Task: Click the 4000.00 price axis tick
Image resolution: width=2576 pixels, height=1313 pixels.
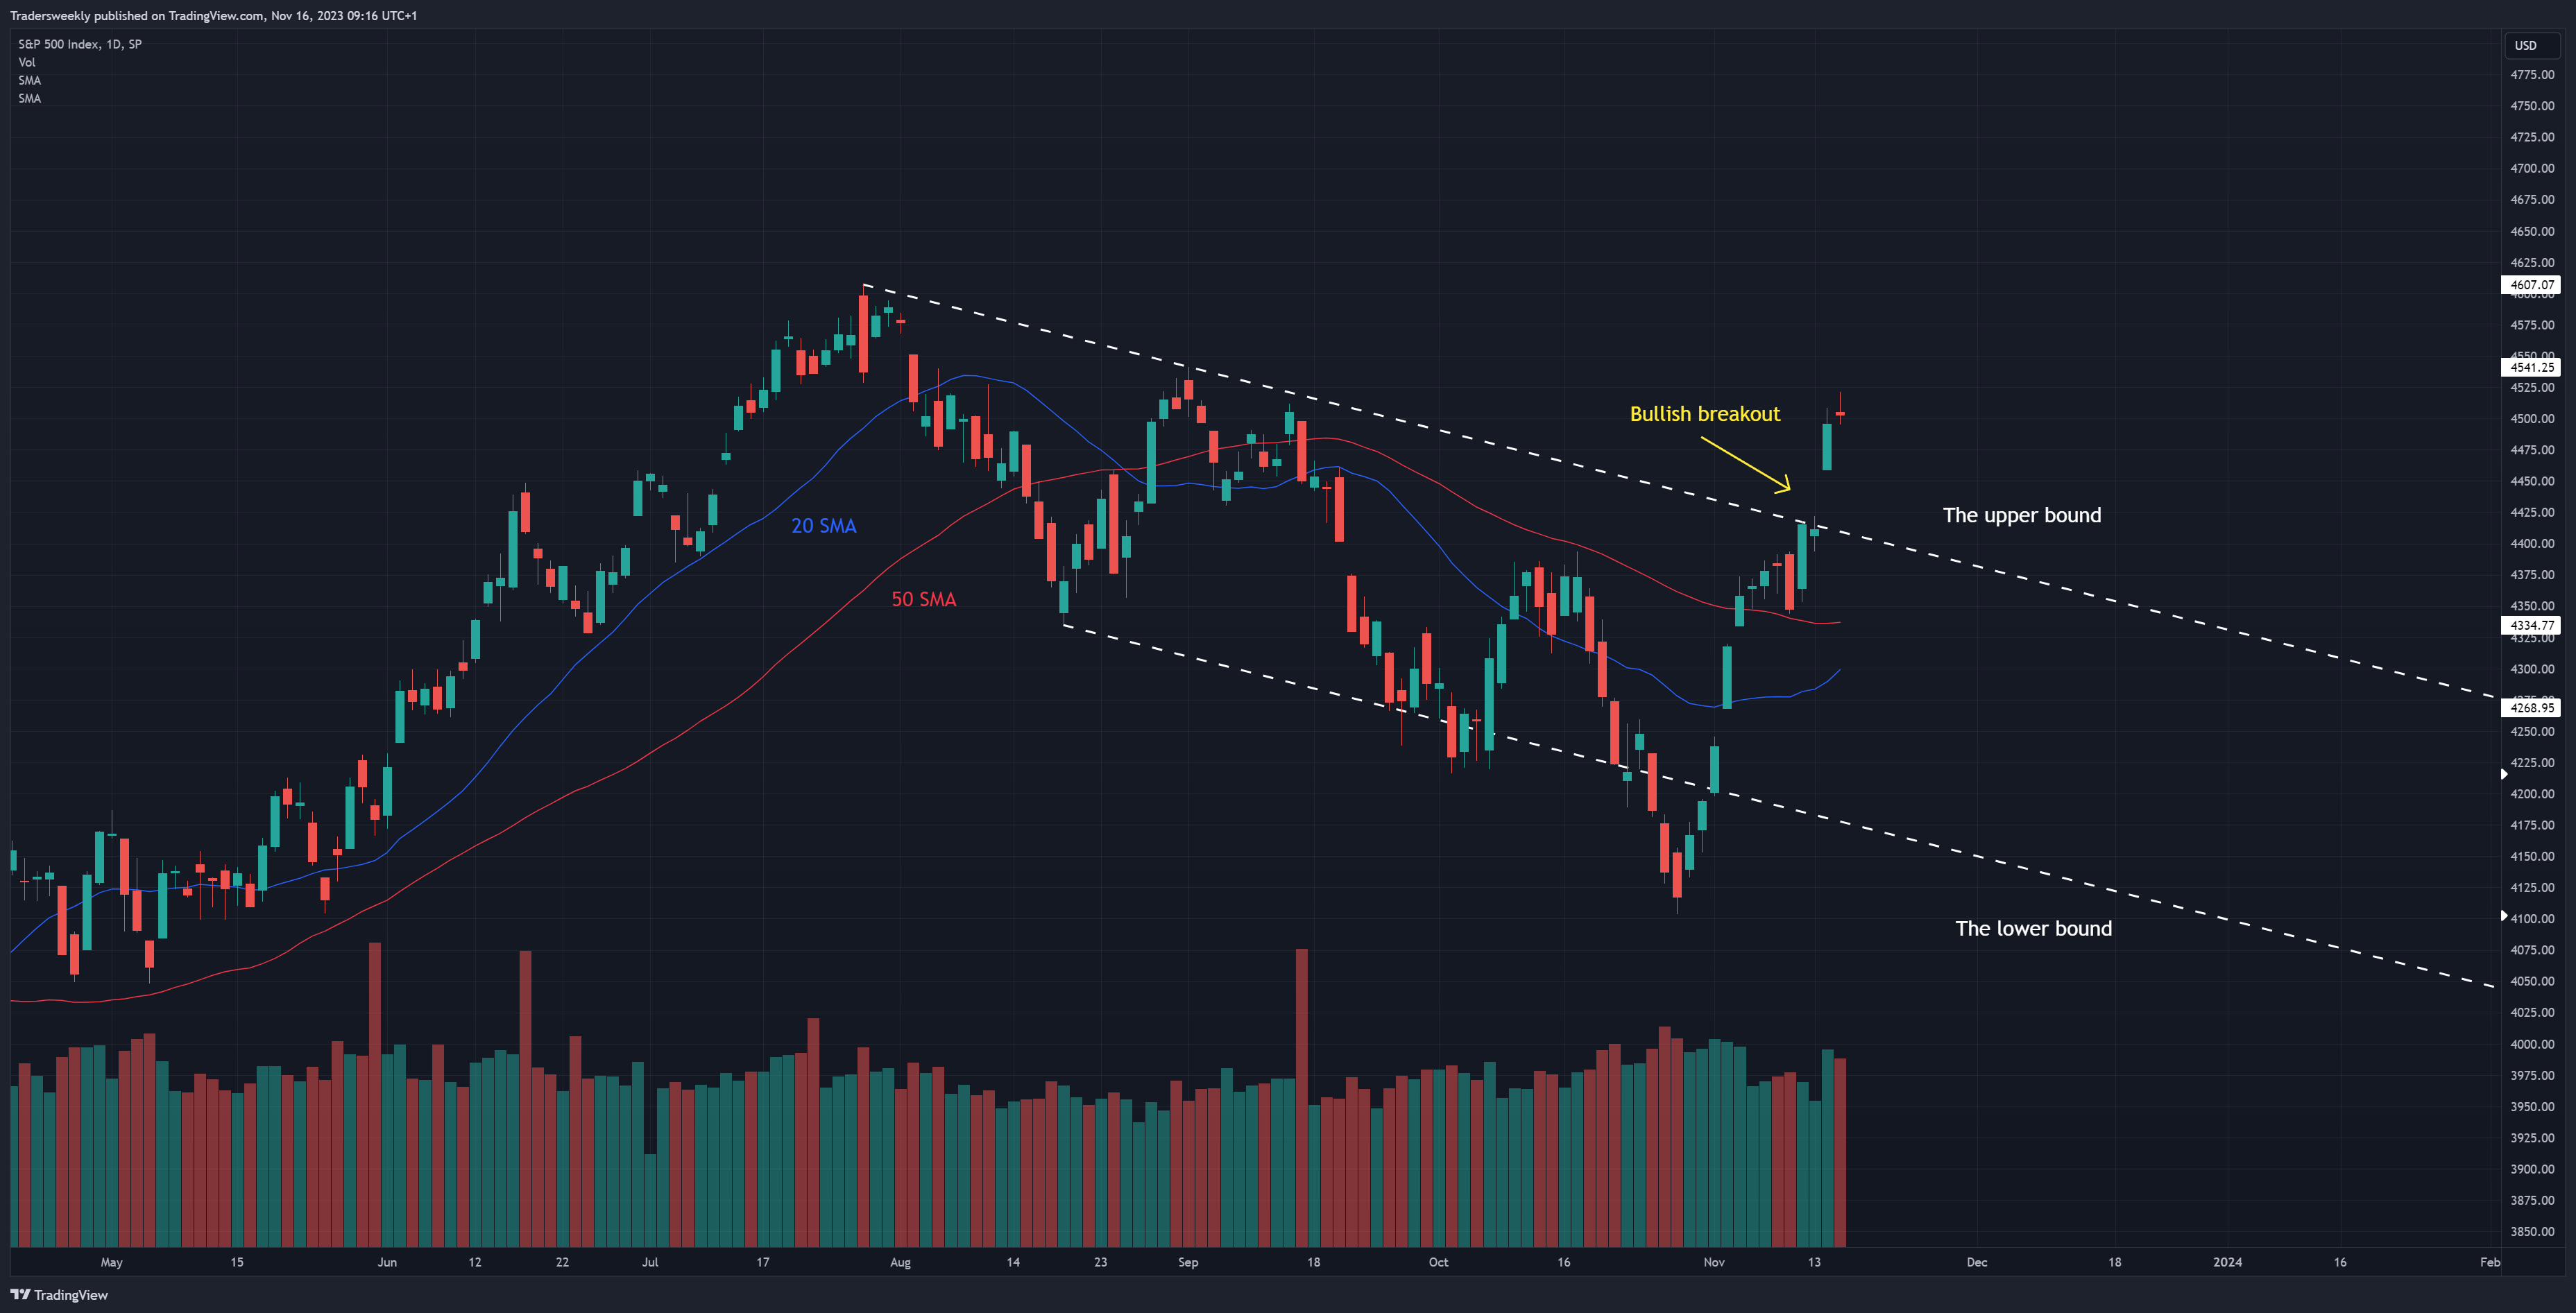Action: [x=2532, y=1044]
